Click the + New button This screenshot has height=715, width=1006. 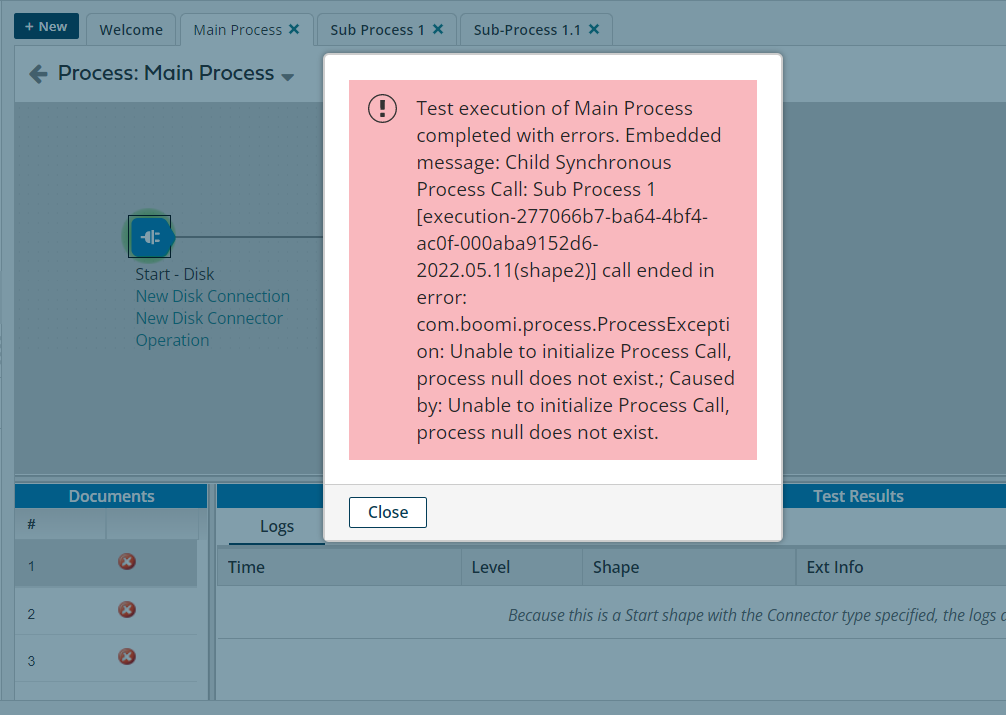point(46,26)
